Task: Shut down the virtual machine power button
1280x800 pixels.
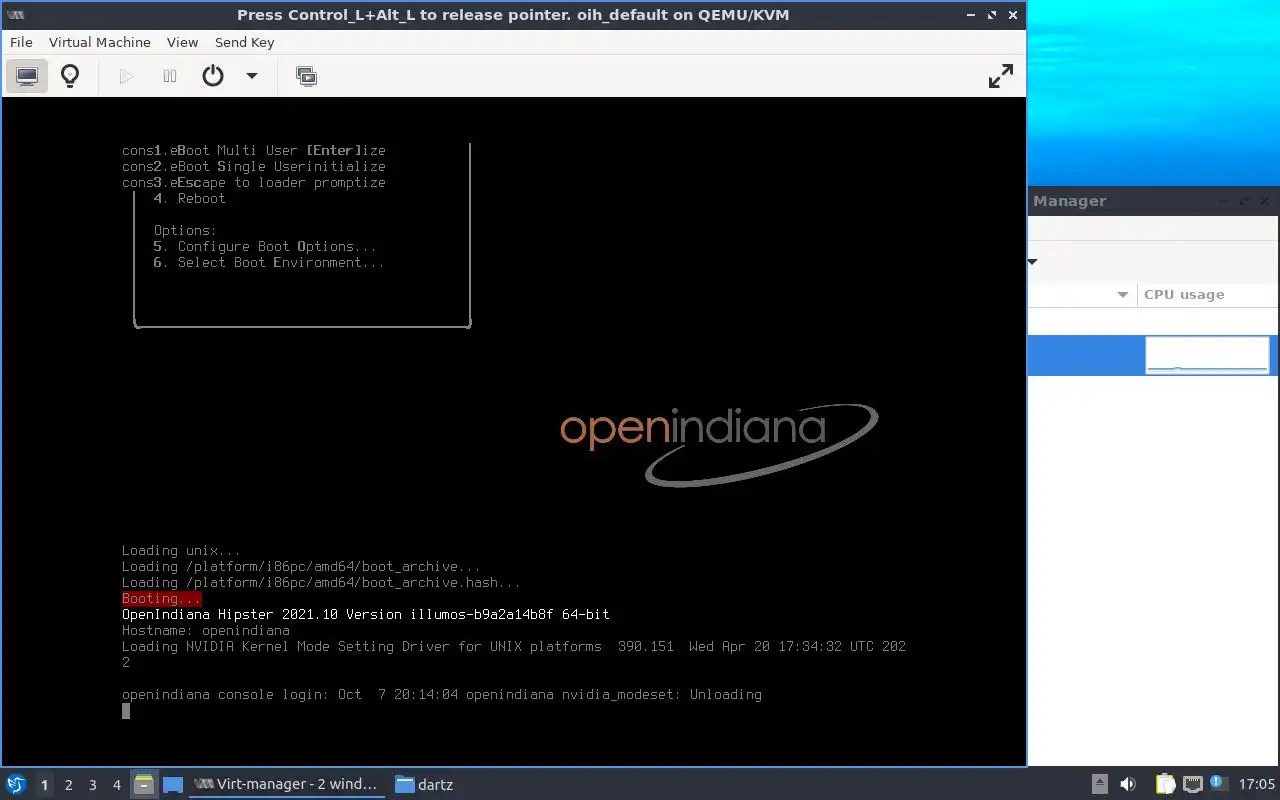Action: tap(213, 76)
